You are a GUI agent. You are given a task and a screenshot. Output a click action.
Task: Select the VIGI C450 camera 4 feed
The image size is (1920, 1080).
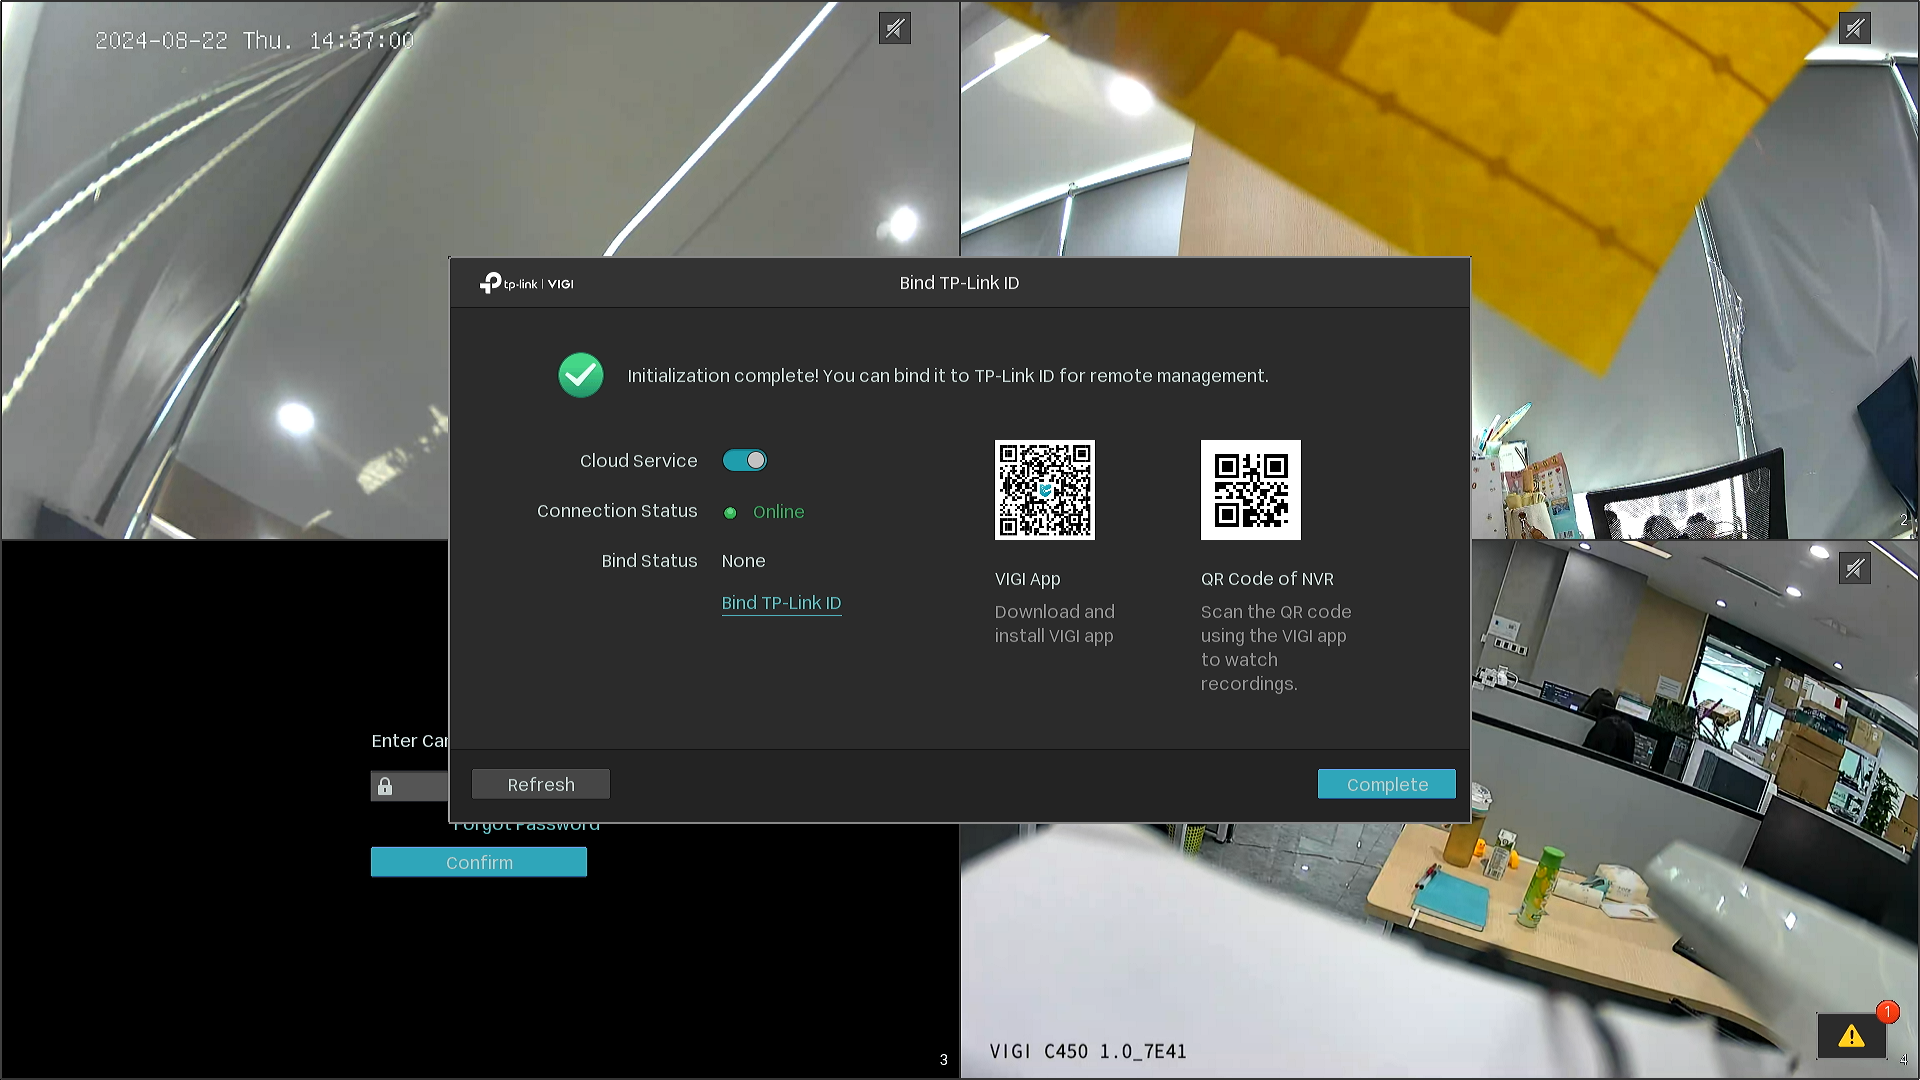[x=1440, y=950]
